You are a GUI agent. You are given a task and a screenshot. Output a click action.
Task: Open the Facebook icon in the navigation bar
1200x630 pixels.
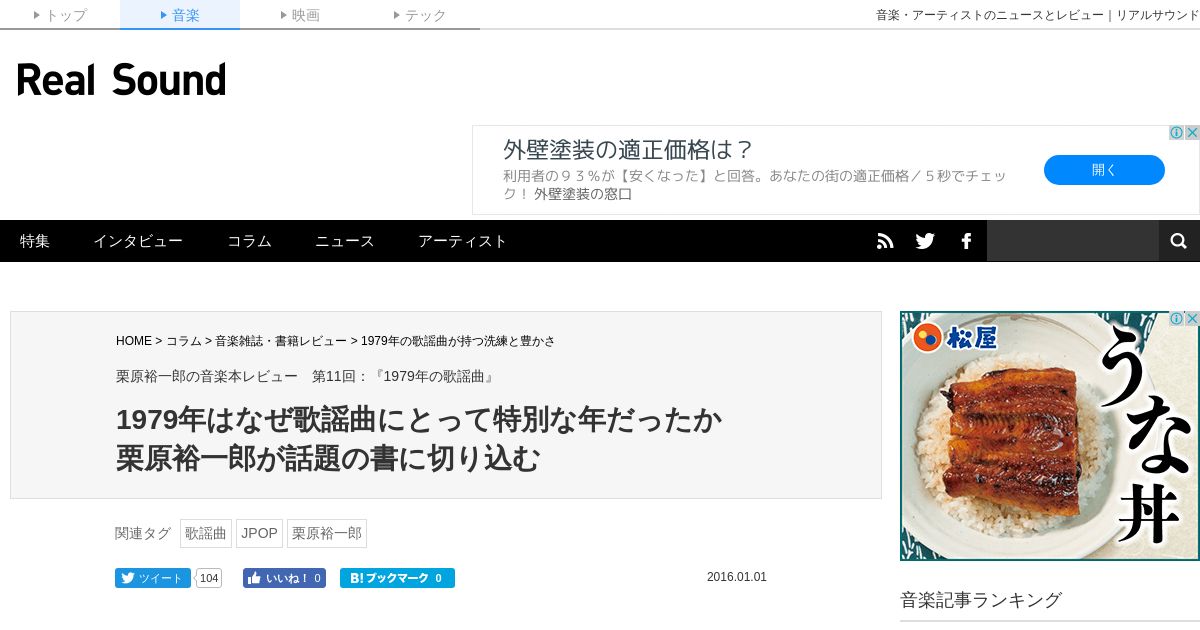tap(966, 241)
